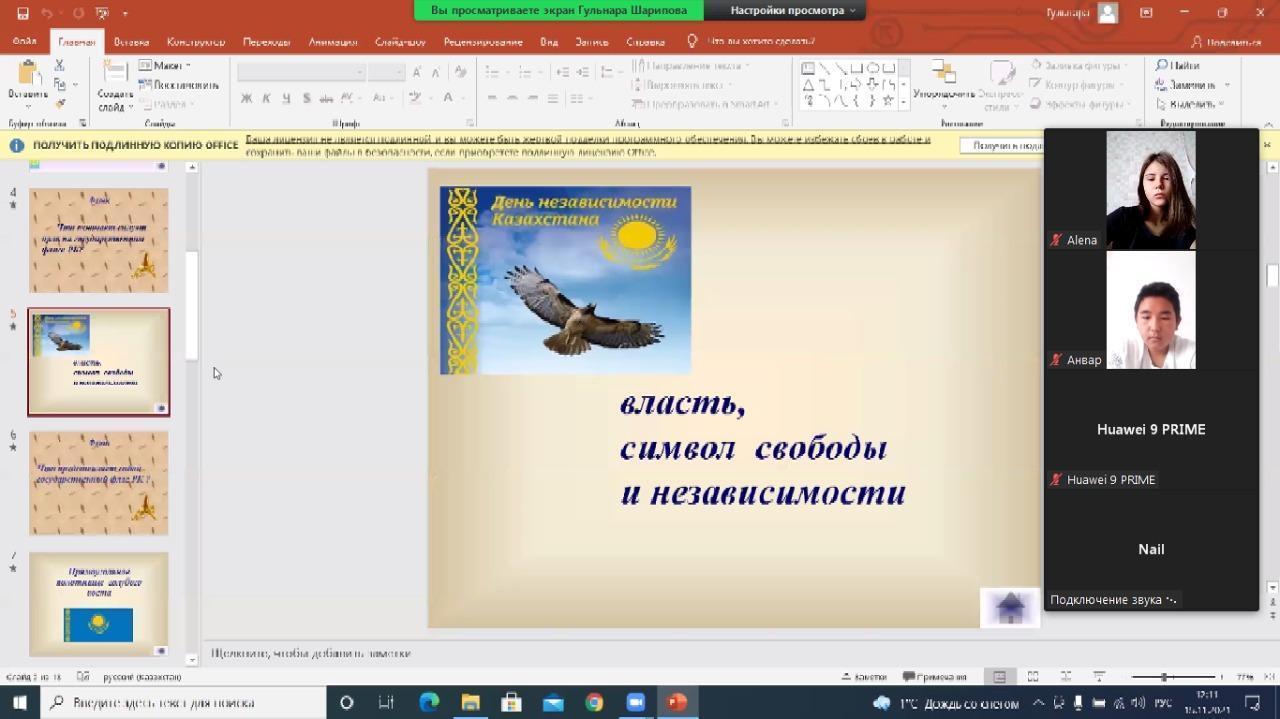Click the home action button on slide
The width and height of the screenshot is (1280, 719).
tap(1010, 607)
